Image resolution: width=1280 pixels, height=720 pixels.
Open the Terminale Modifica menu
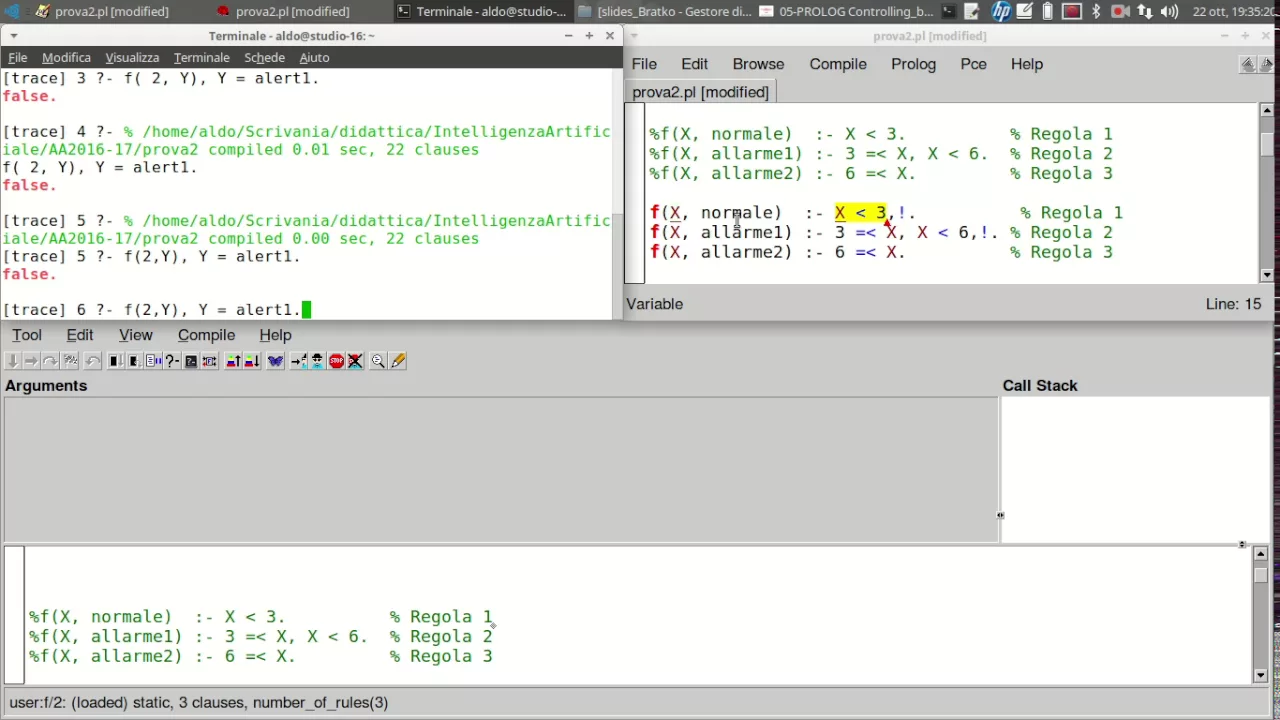(66, 57)
